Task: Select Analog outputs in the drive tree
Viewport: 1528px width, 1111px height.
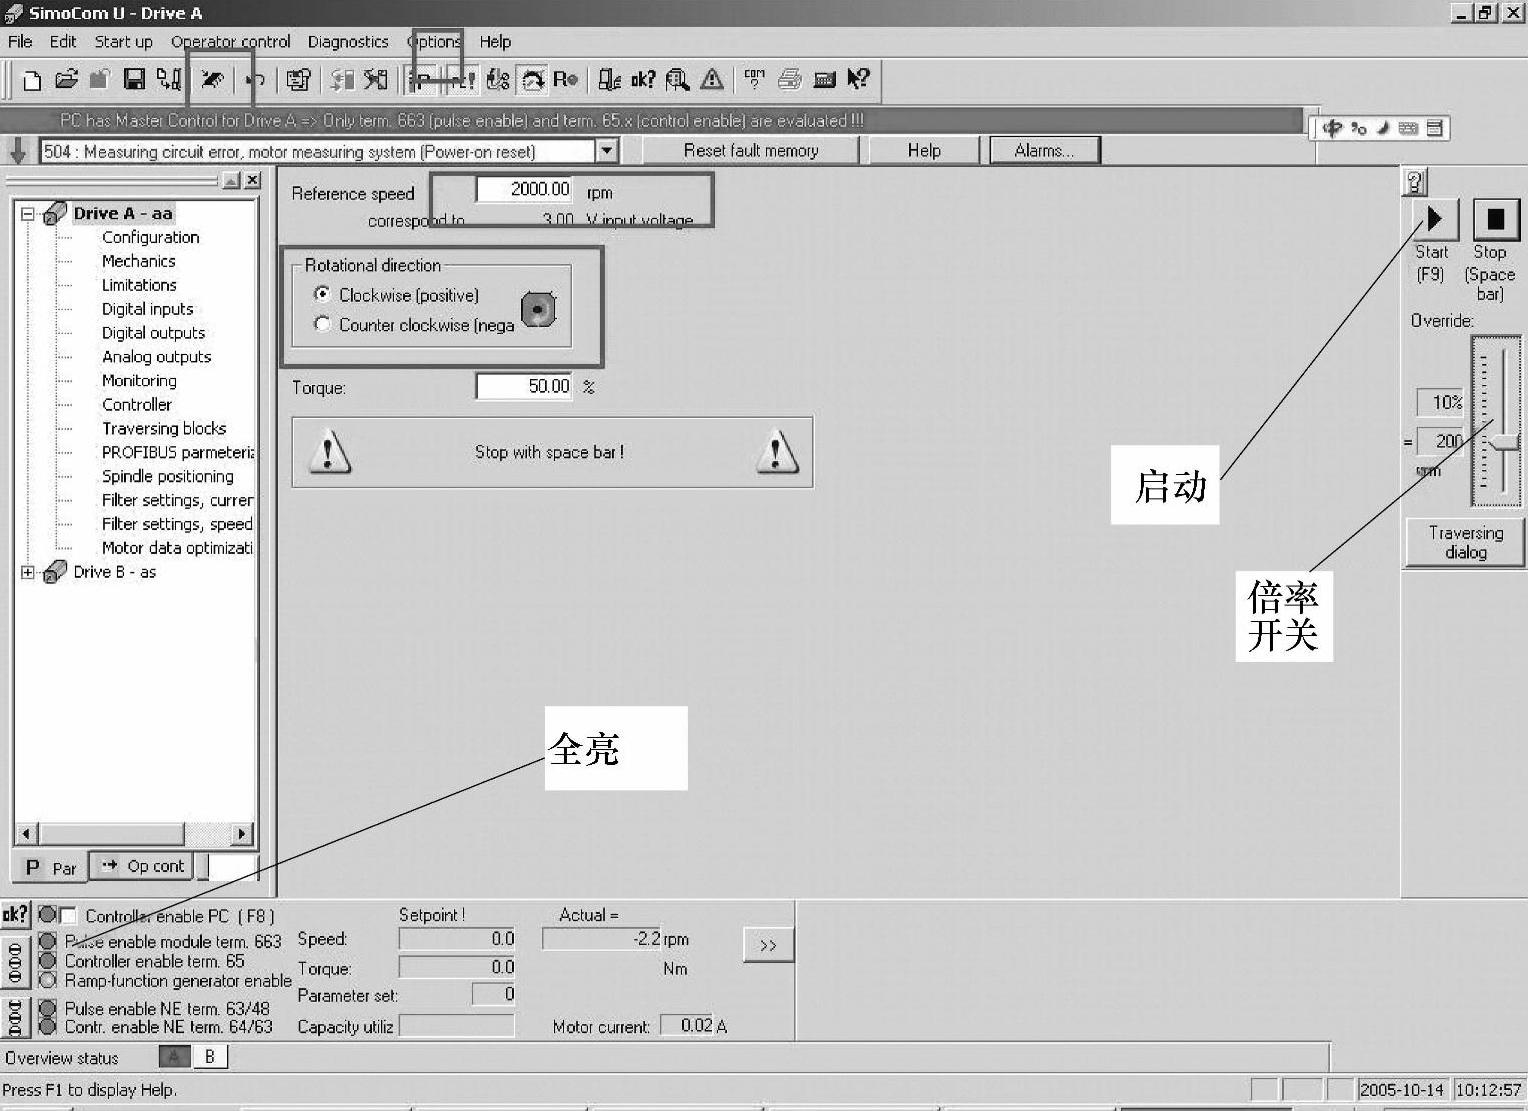Action: 156,357
